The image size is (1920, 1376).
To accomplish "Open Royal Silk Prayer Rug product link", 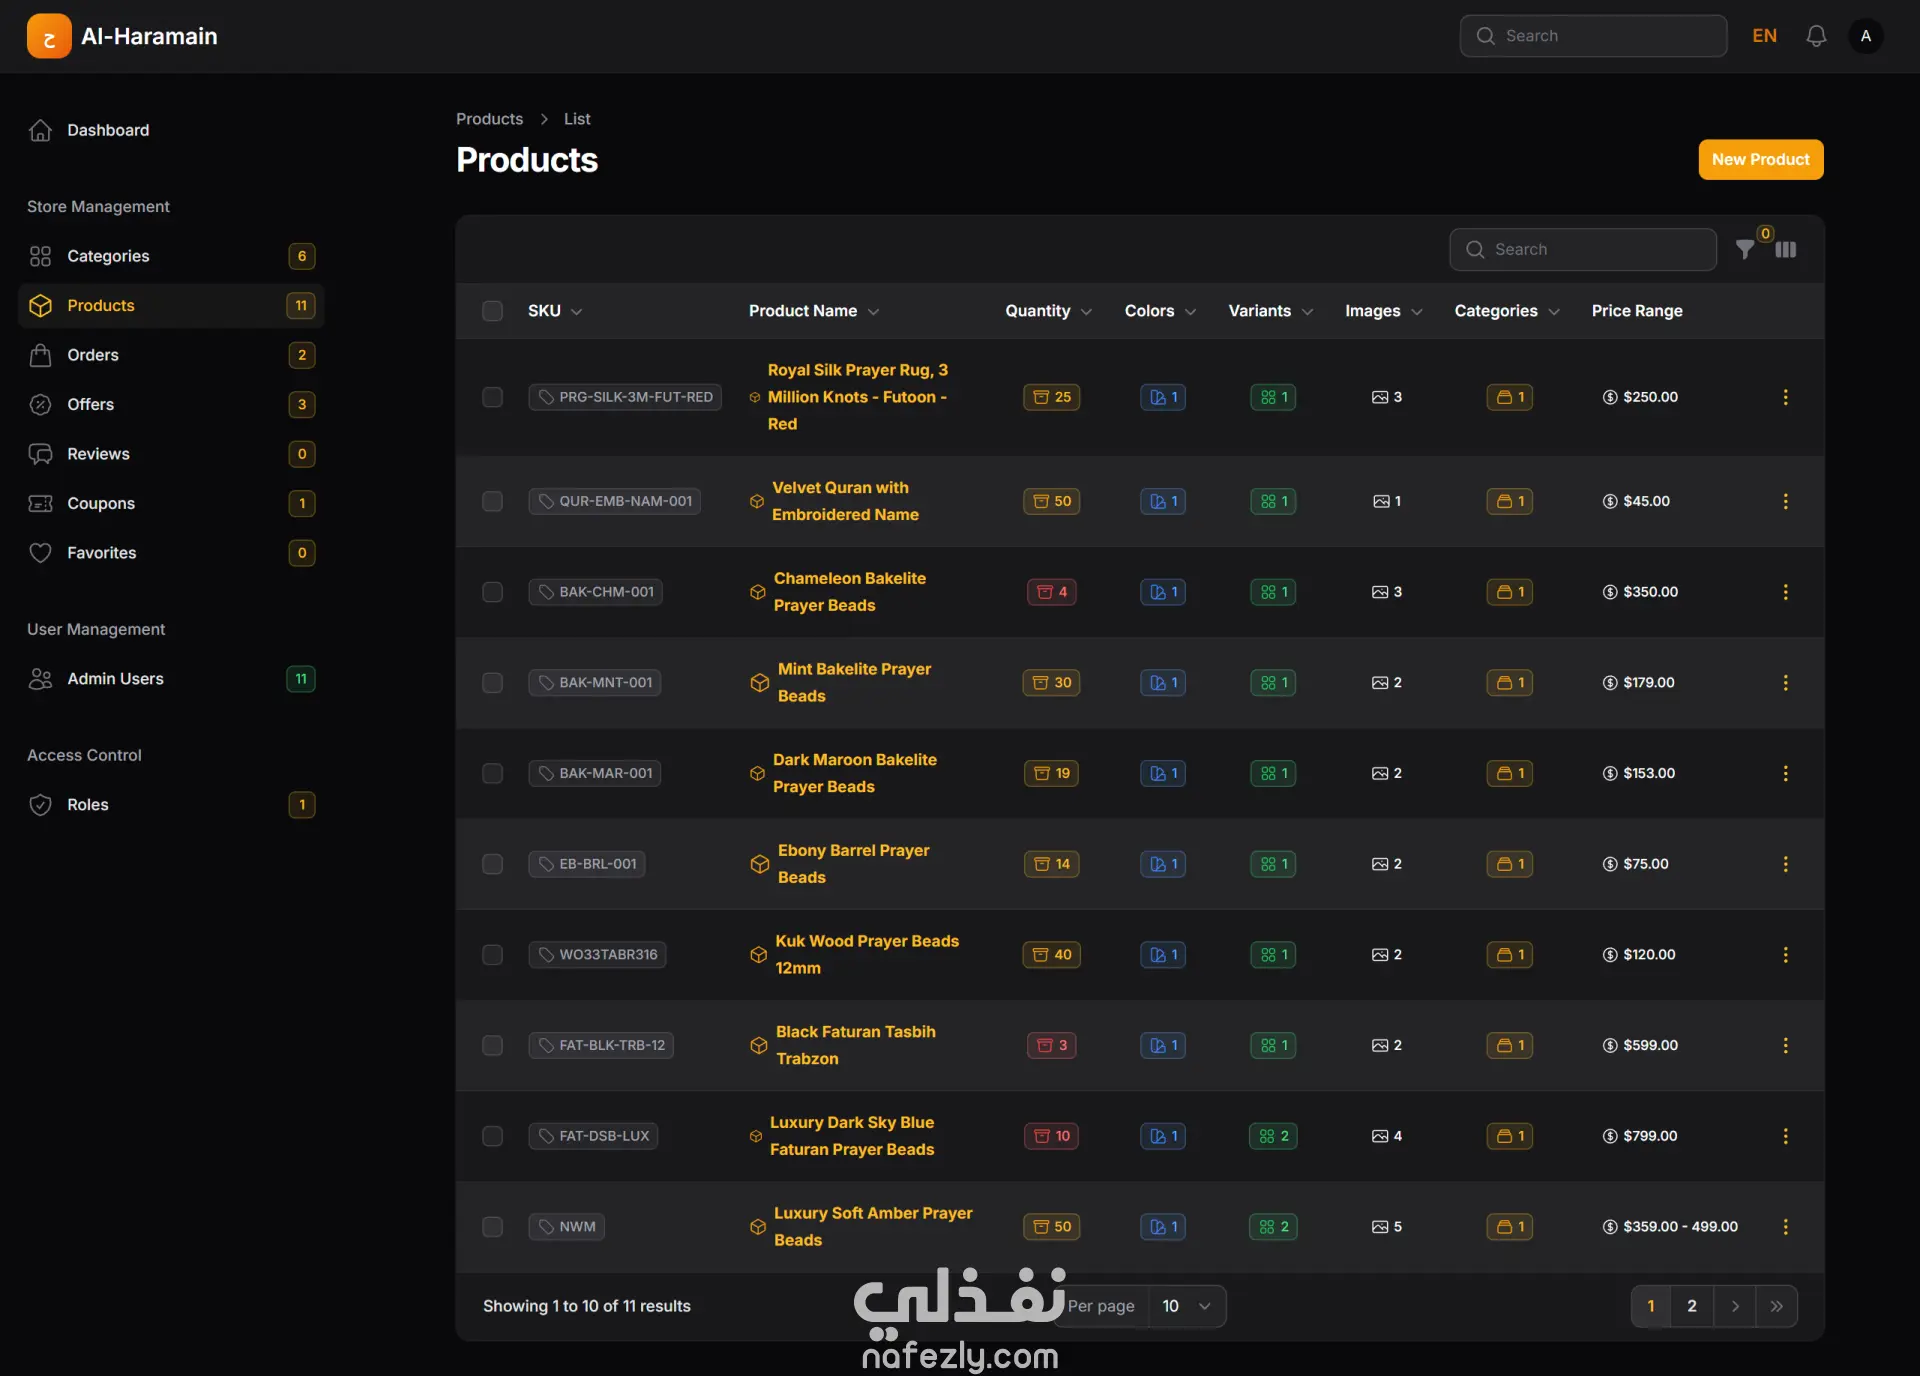I will pyautogui.click(x=857, y=397).
